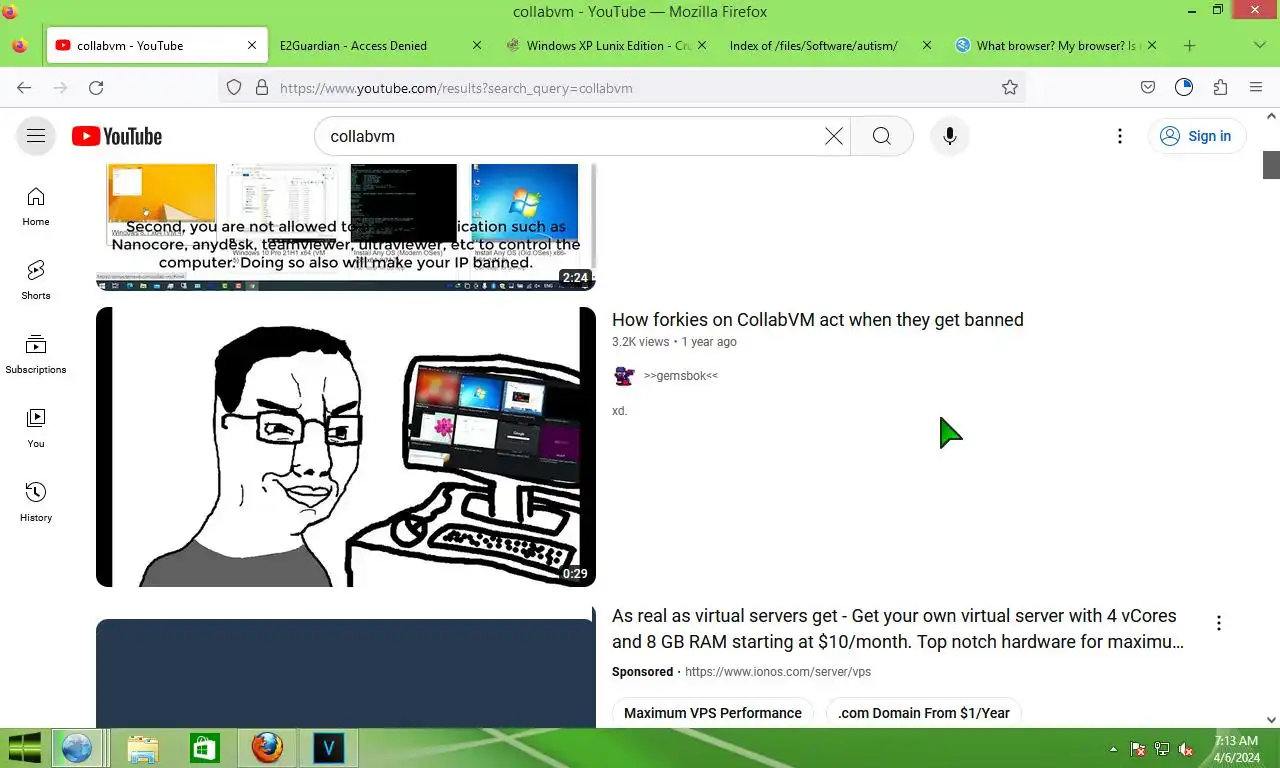Open the sponsored ad thumbnail
1280x768 pixels.
pyautogui.click(x=346, y=673)
